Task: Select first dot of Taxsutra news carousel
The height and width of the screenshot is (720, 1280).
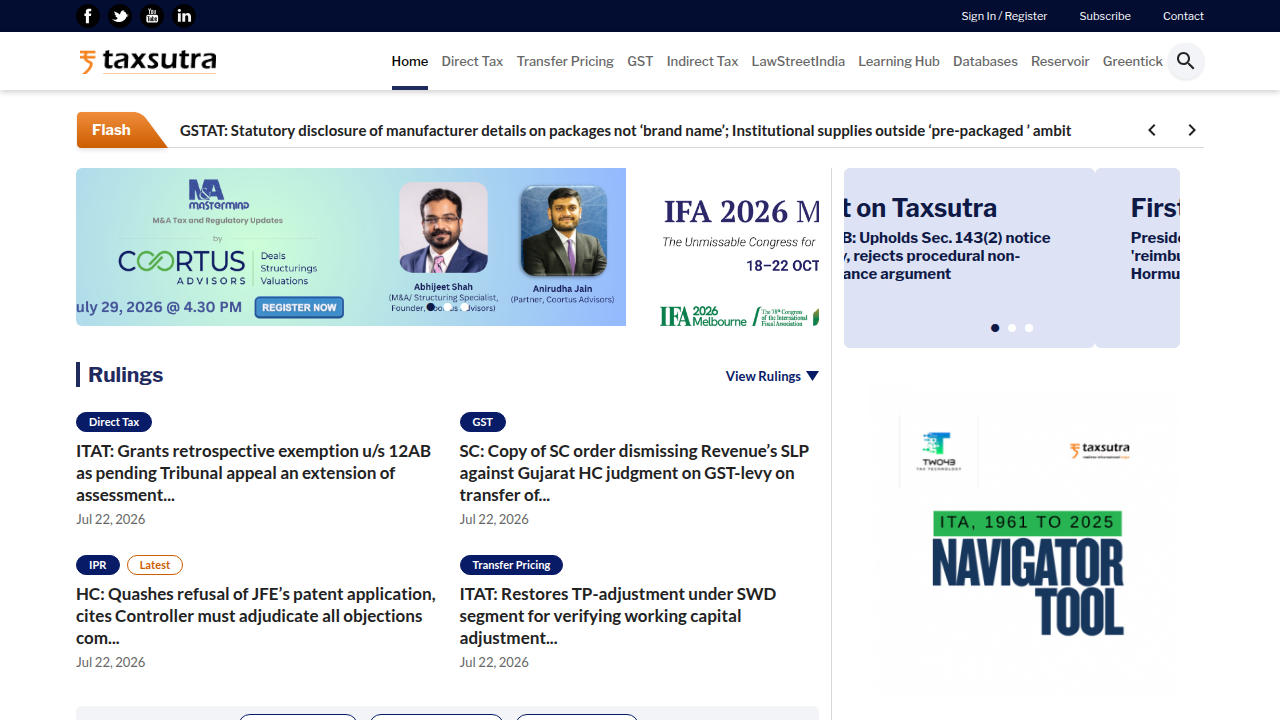Action: coord(995,328)
